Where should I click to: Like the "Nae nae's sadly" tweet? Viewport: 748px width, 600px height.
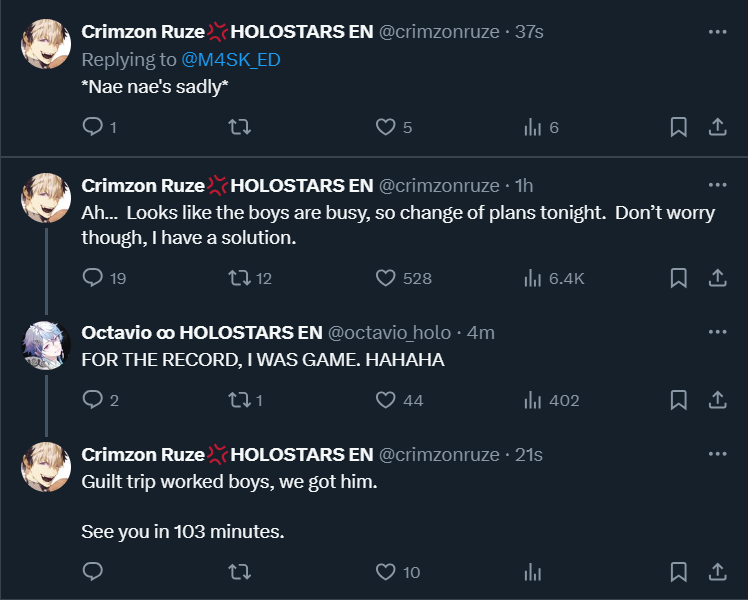click(x=386, y=127)
